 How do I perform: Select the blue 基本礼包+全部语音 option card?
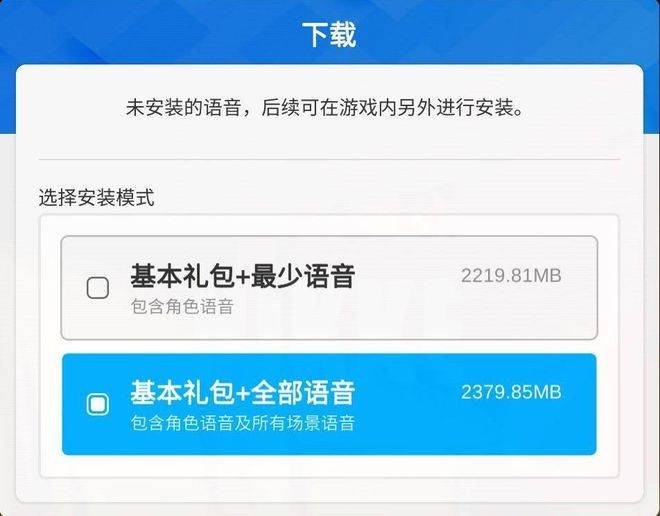[329, 404]
